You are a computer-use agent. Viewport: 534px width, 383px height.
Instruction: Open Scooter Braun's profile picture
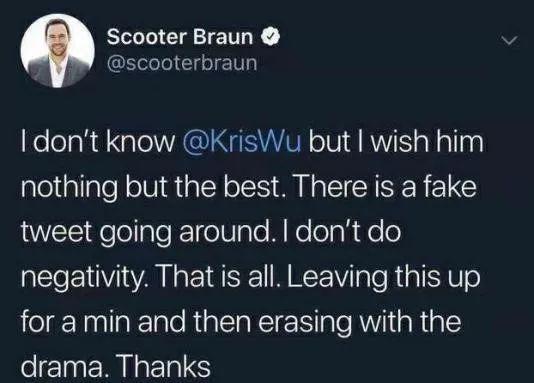click(58, 51)
